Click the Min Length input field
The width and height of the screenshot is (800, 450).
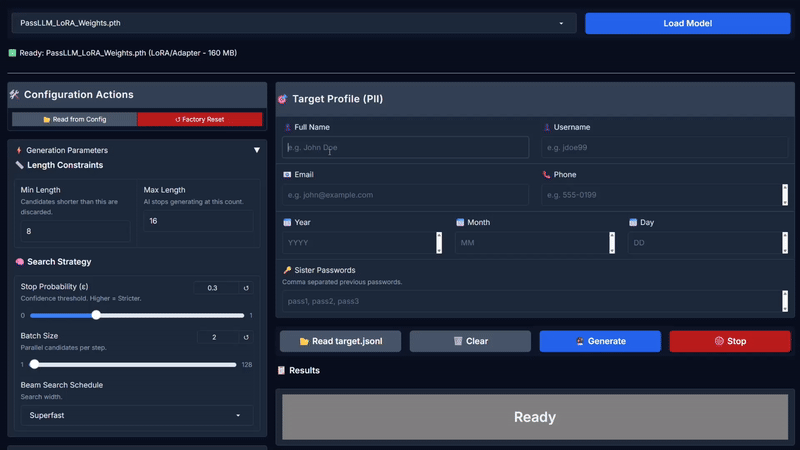point(75,231)
